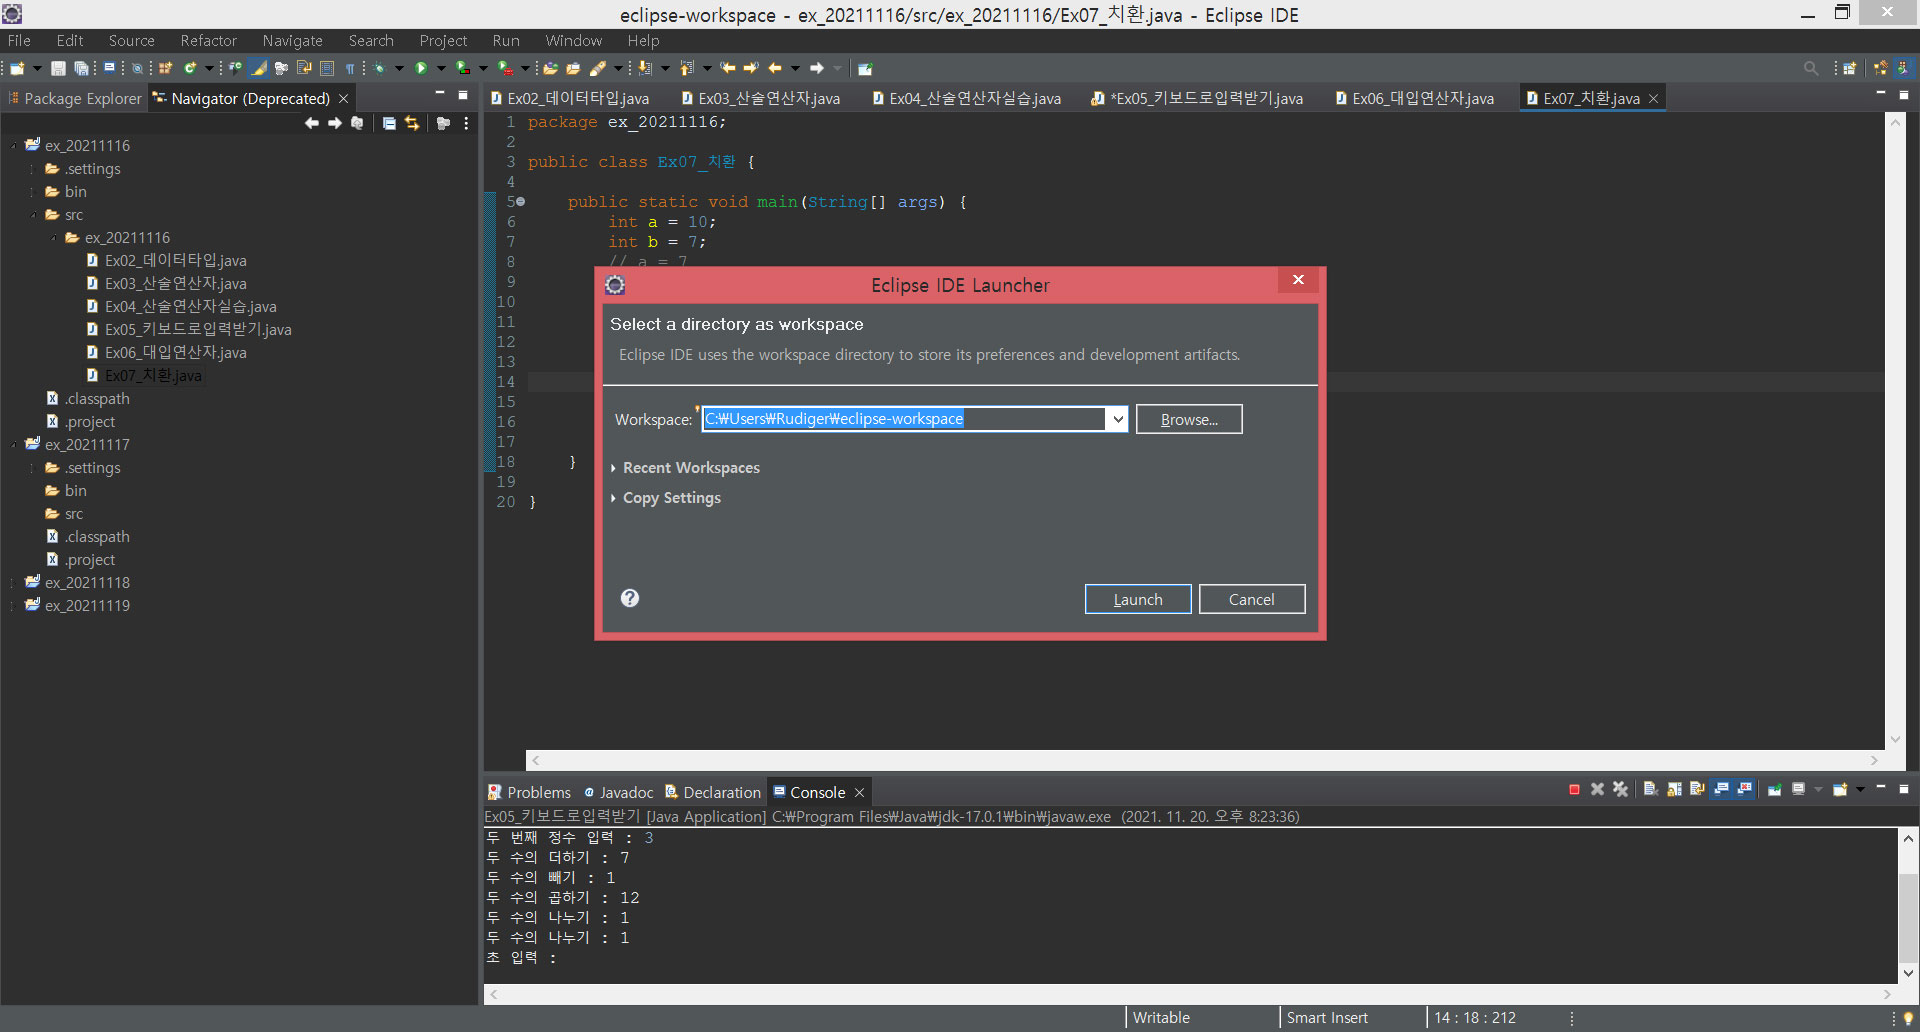Toggle Navigator Link with Editor

coord(412,123)
